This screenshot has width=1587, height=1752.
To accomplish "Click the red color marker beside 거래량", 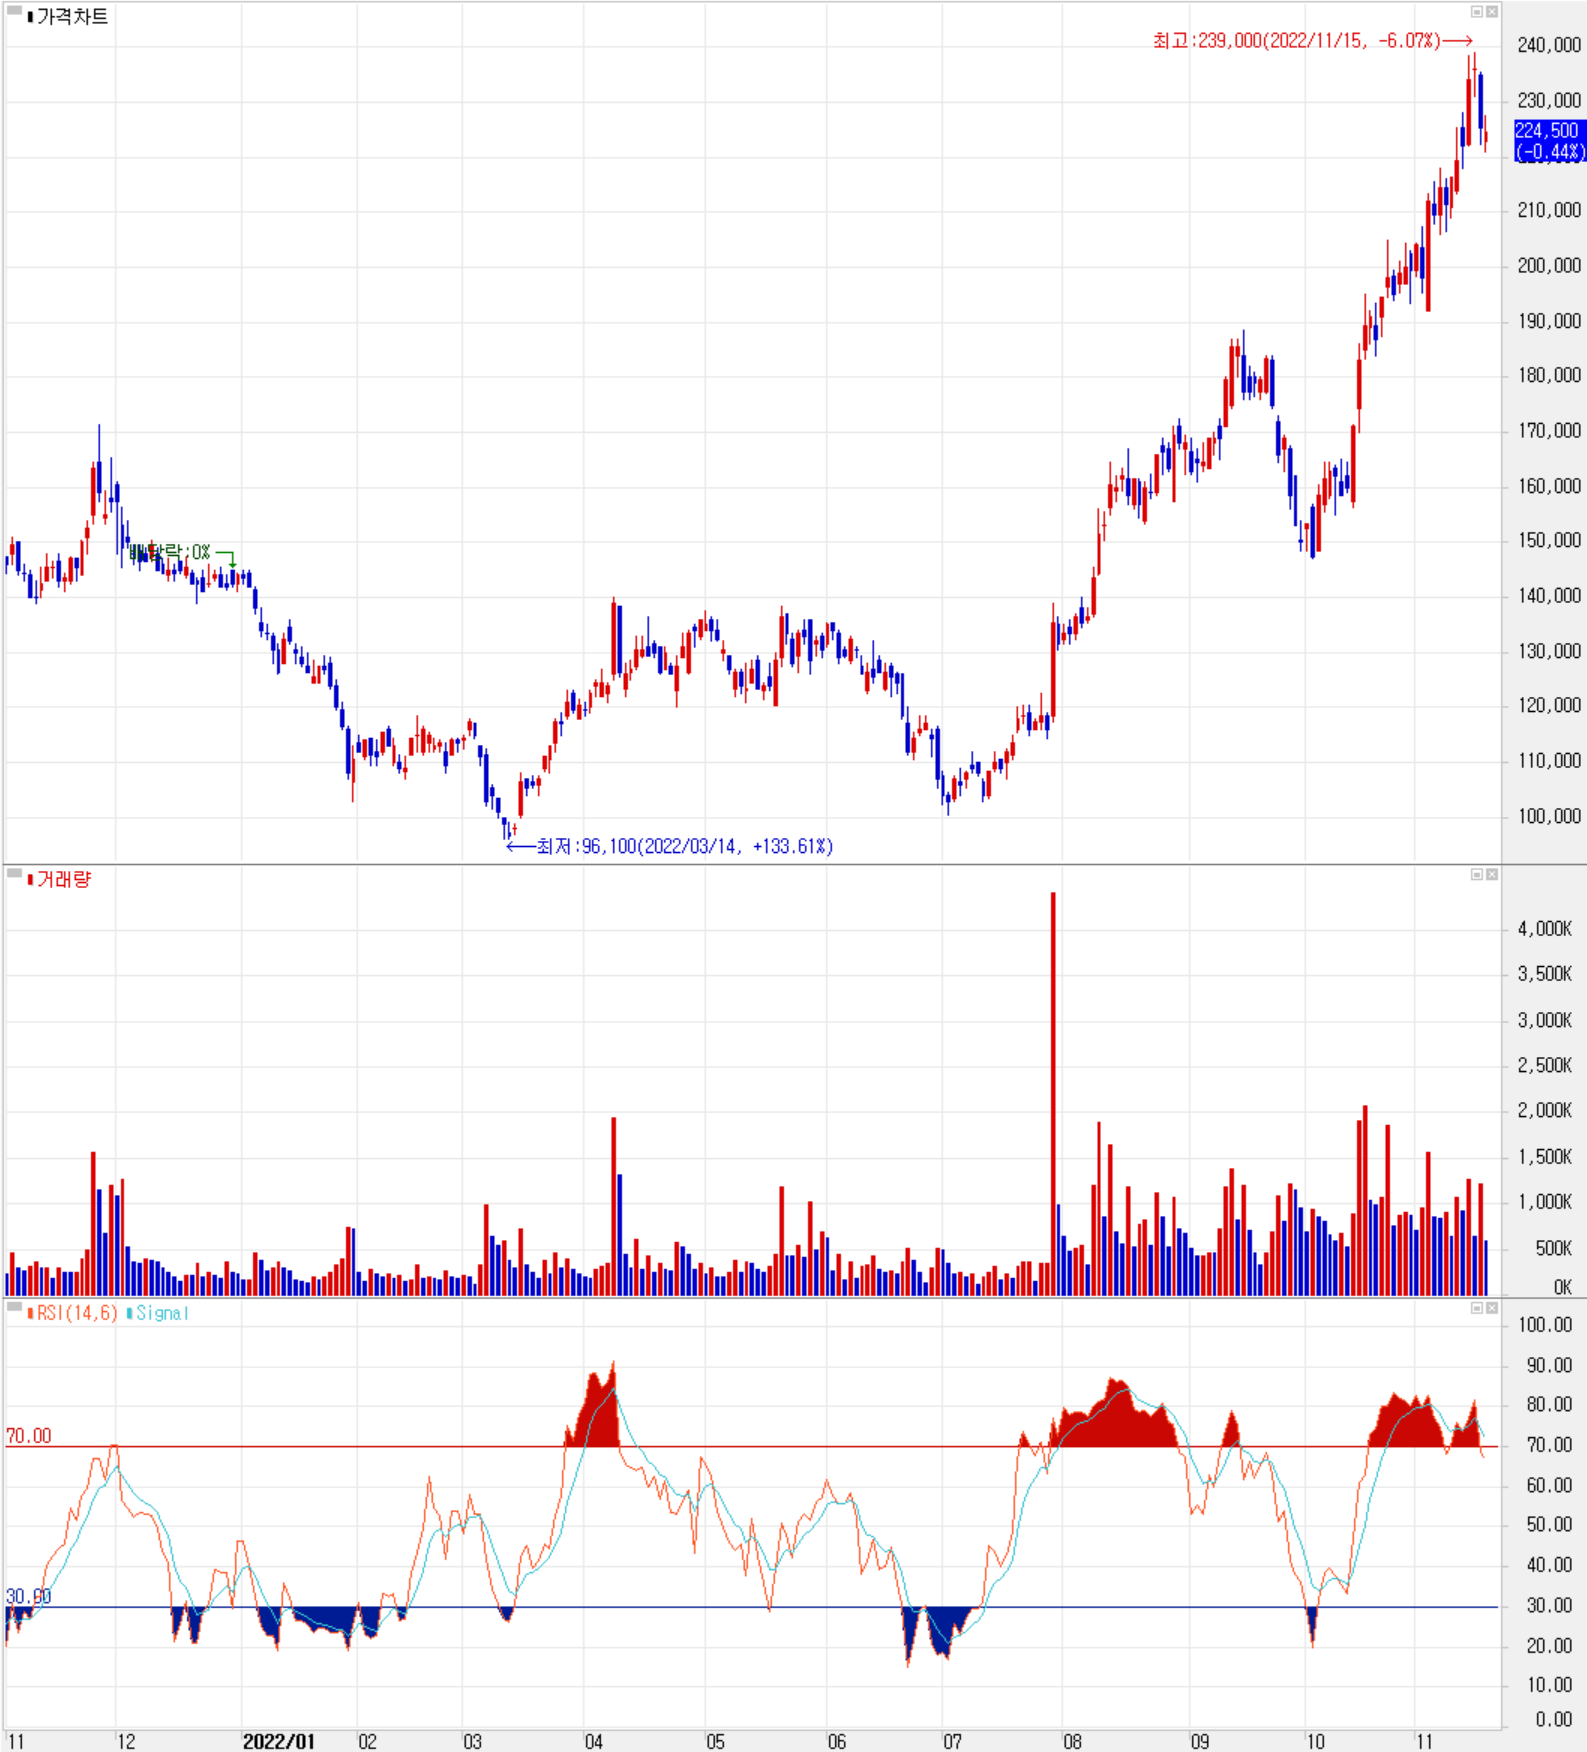I will point(31,880).
